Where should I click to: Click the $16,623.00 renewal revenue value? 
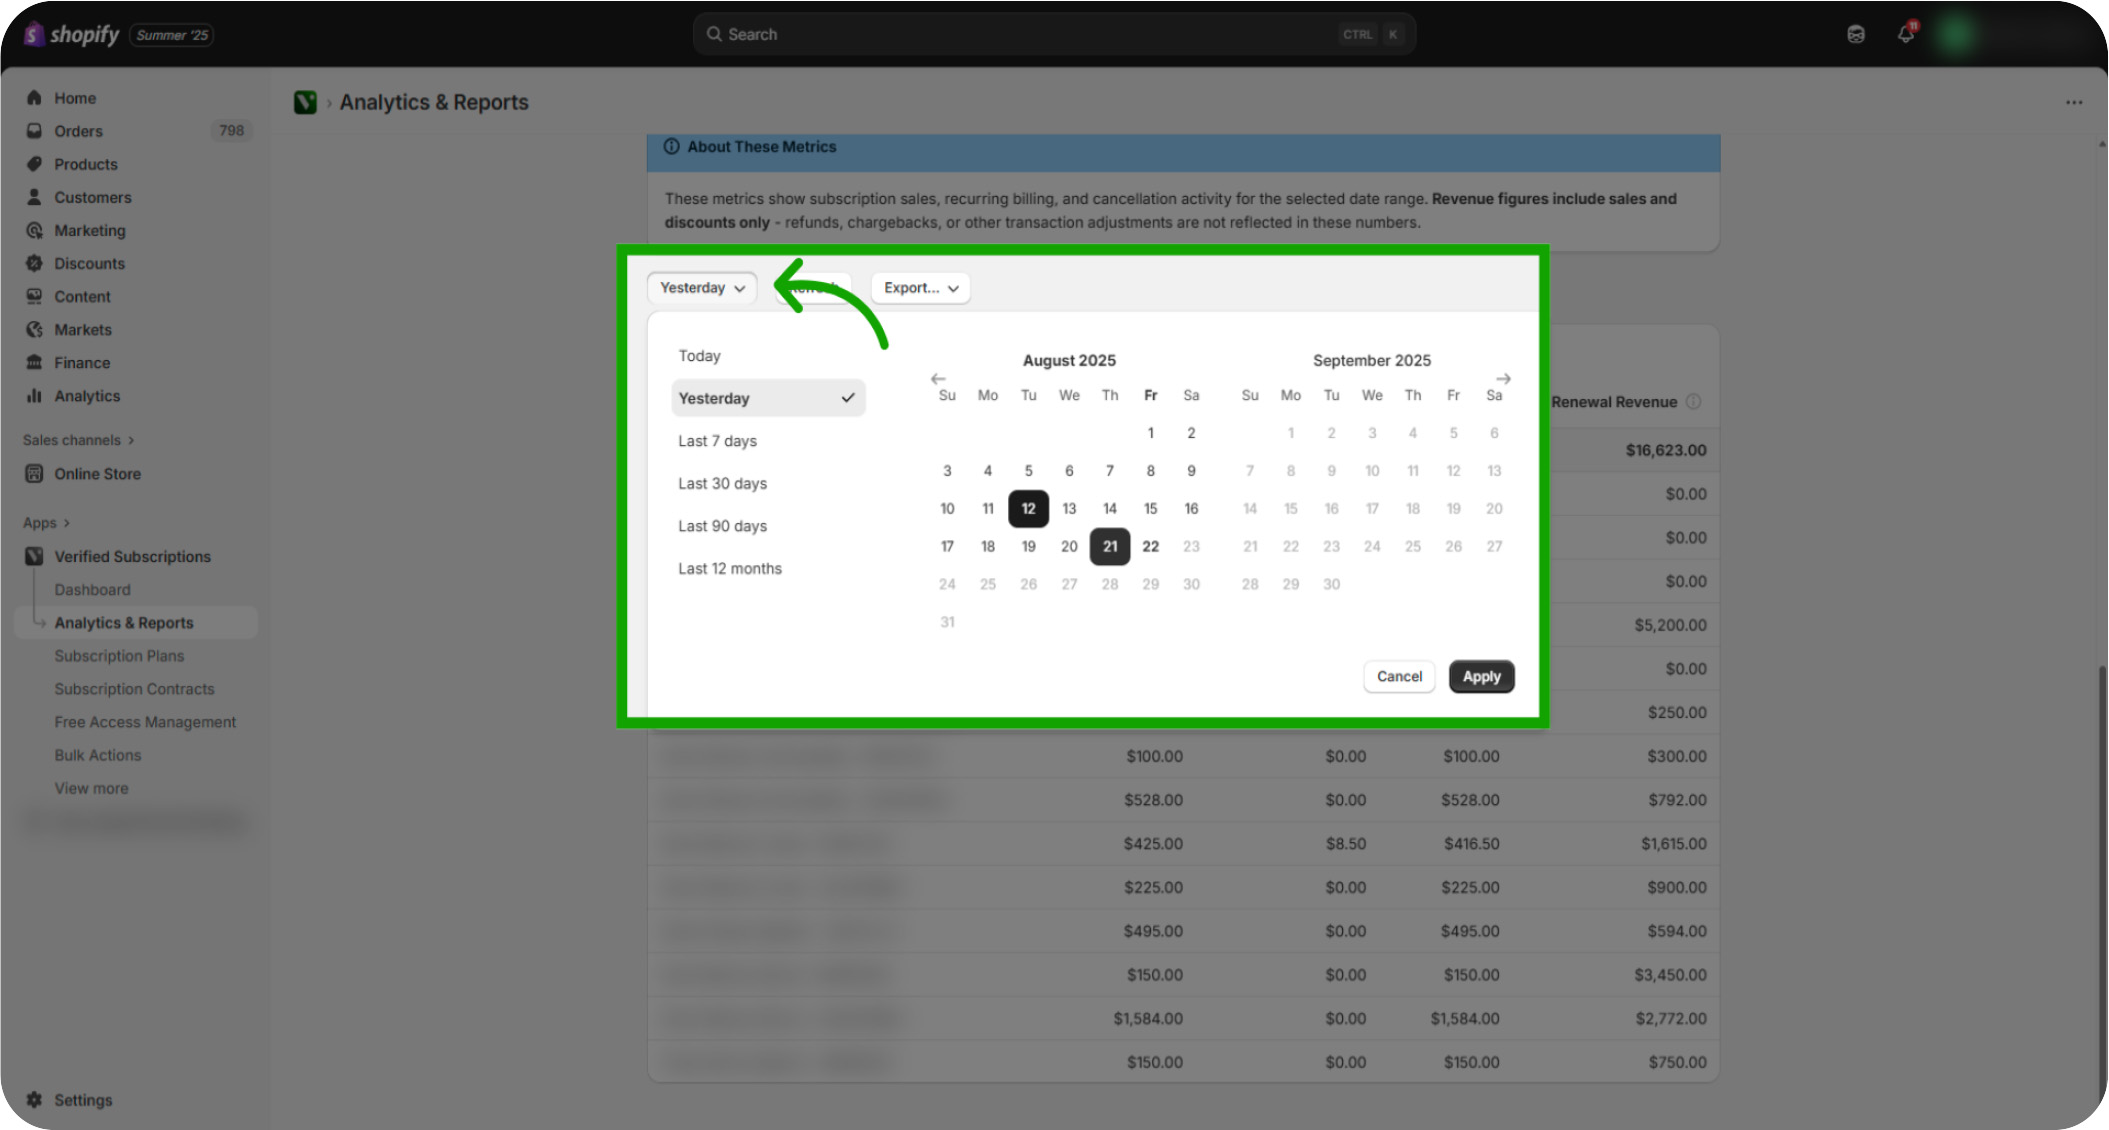[1665, 450]
